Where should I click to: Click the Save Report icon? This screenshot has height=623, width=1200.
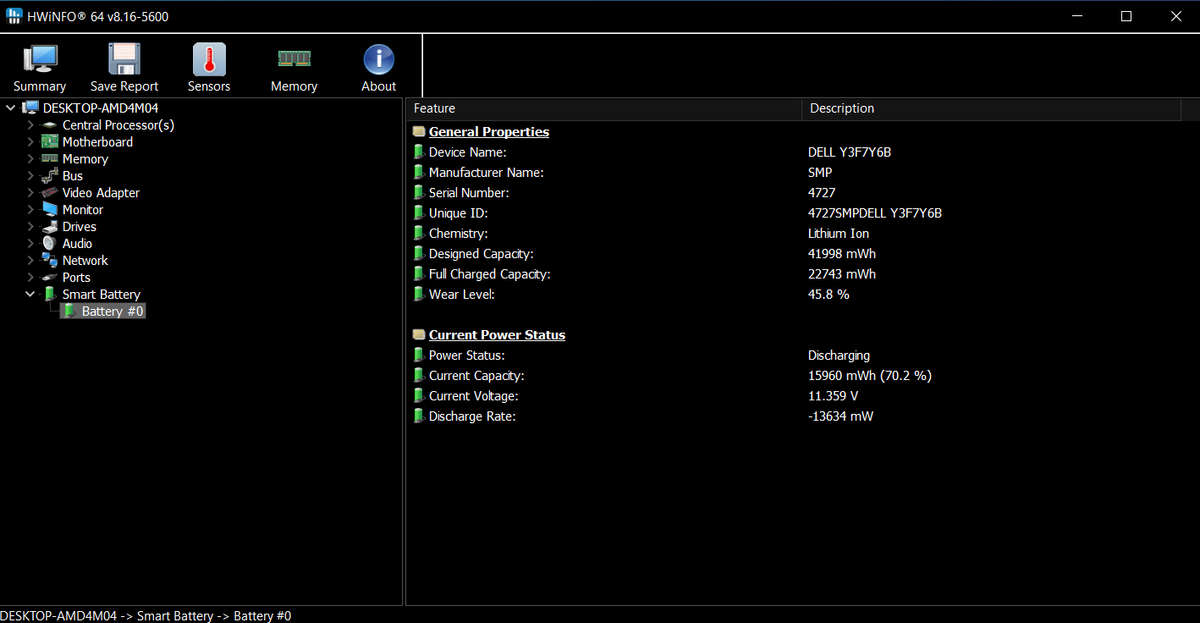124,60
